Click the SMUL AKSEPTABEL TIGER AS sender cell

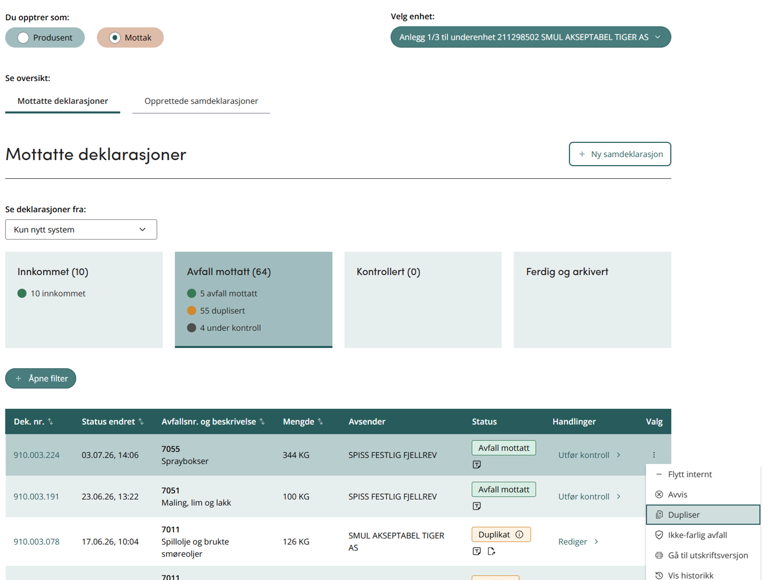(x=396, y=542)
